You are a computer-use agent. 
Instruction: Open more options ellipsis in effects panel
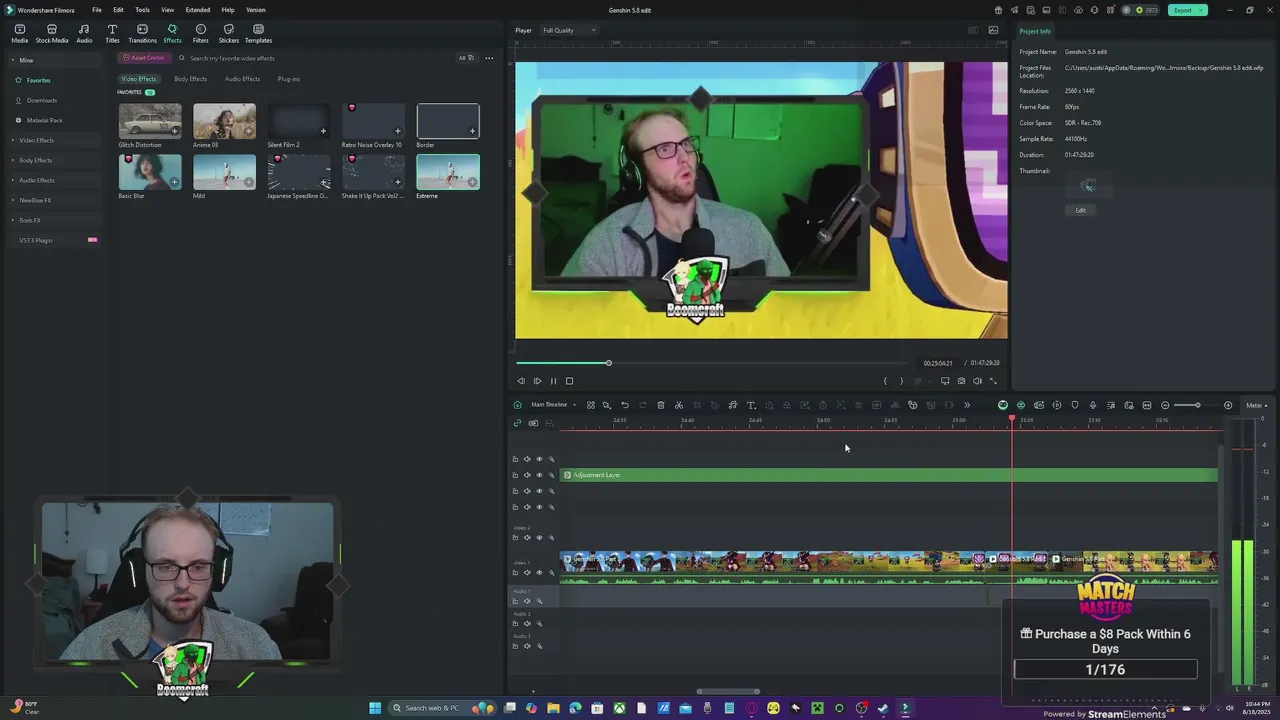(x=489, y=58)
